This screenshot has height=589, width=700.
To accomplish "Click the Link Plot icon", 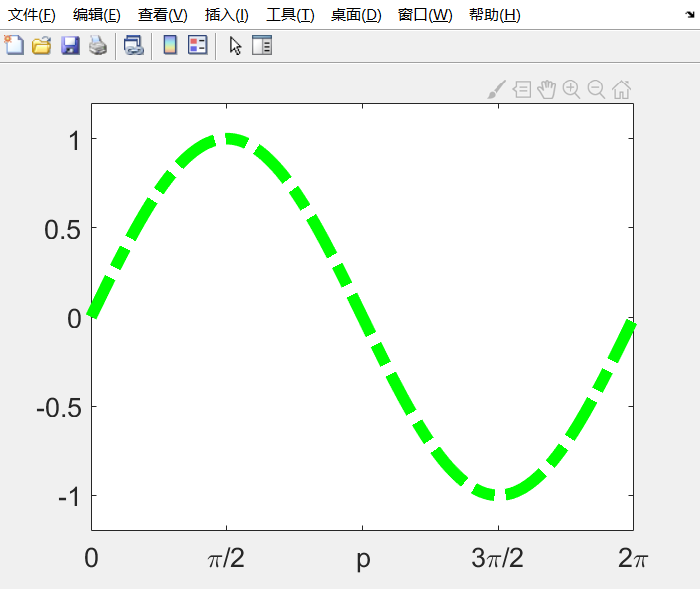I will 133,46.
